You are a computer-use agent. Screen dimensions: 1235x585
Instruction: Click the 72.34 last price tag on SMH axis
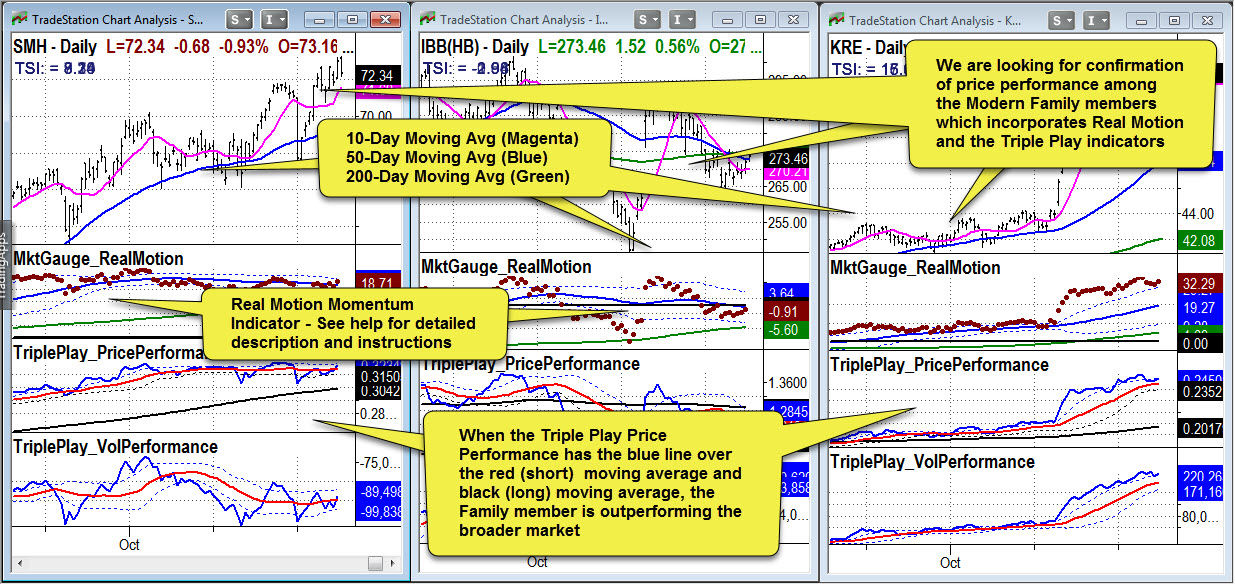(x=378, y=76)
